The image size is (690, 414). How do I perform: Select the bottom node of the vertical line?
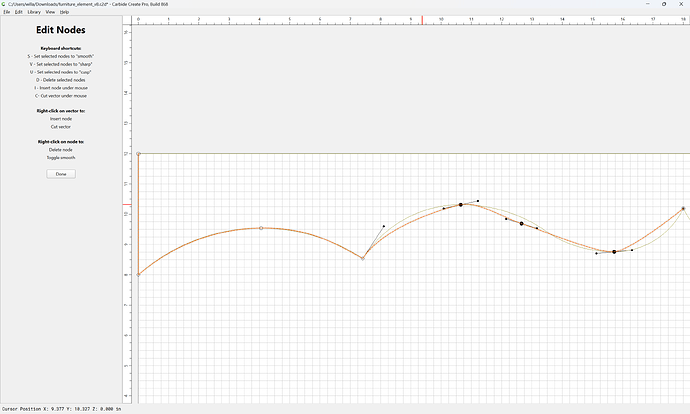138,275
